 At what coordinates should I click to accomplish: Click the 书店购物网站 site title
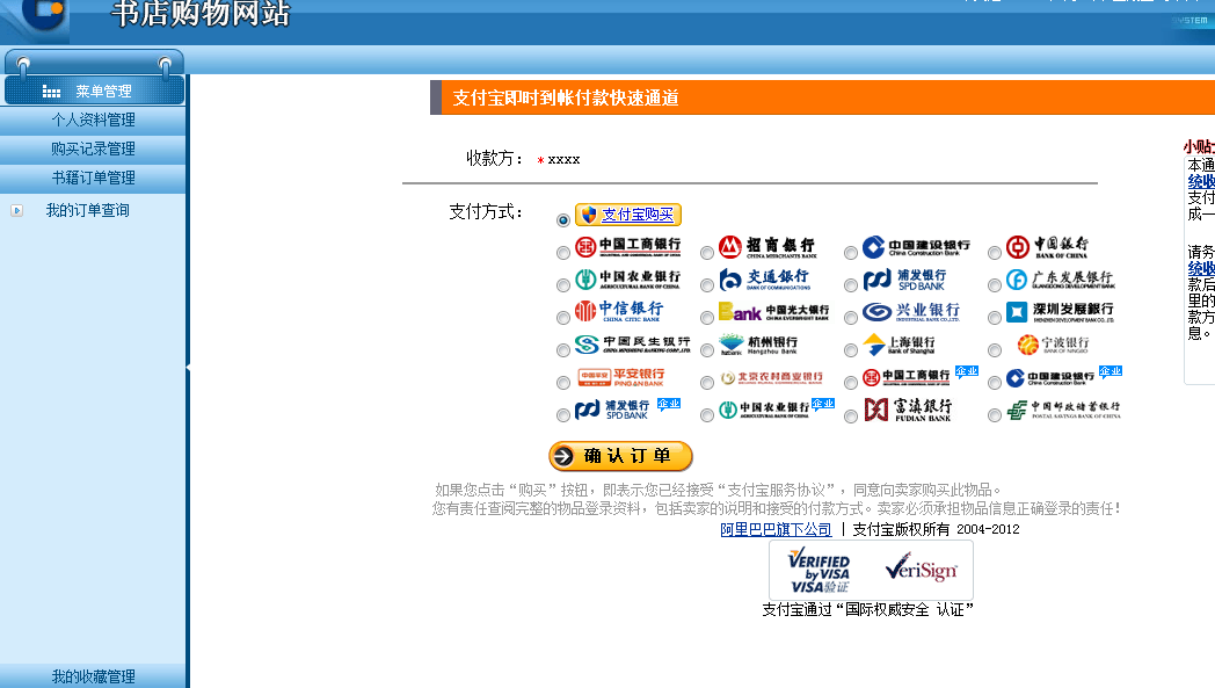coord(200,13)
